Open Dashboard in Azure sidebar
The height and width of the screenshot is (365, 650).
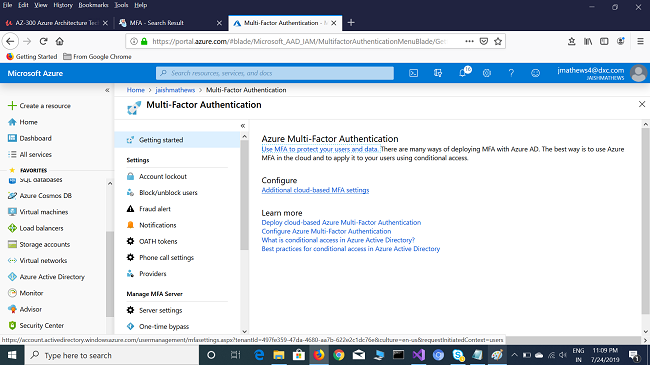(35, 138)
